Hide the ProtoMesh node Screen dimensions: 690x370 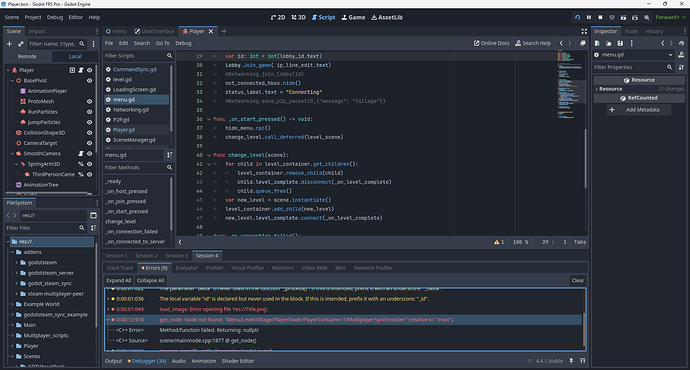[x=89, y=102]
